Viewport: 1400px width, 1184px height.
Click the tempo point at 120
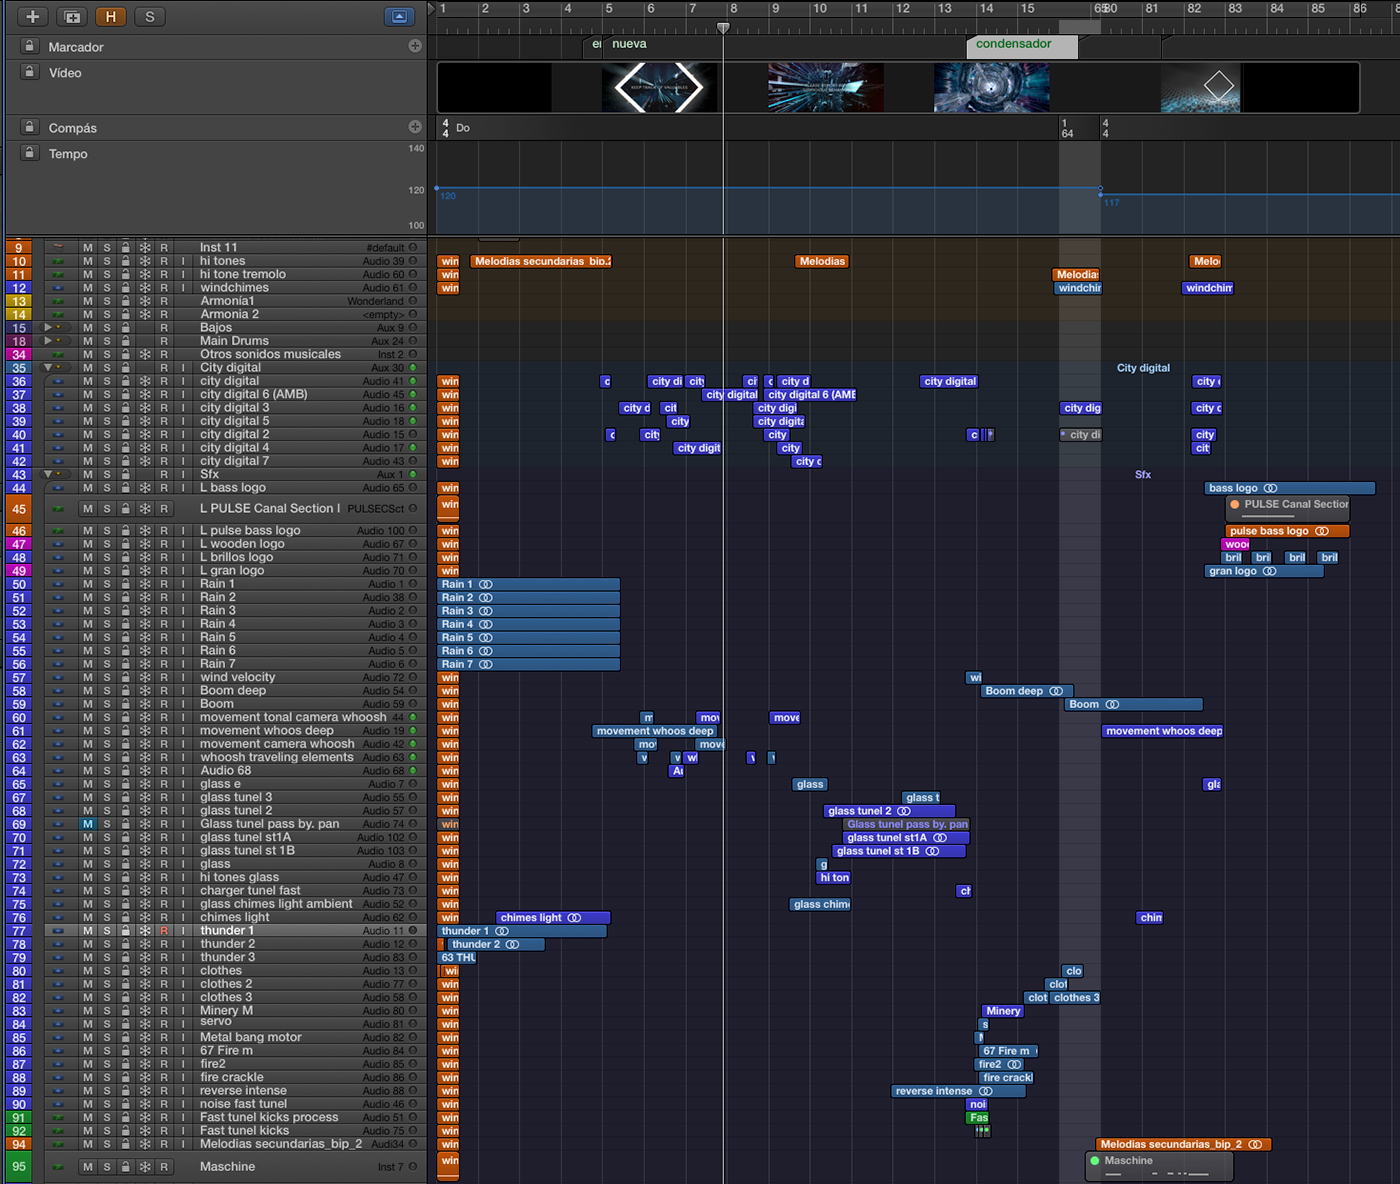[437, 188]
